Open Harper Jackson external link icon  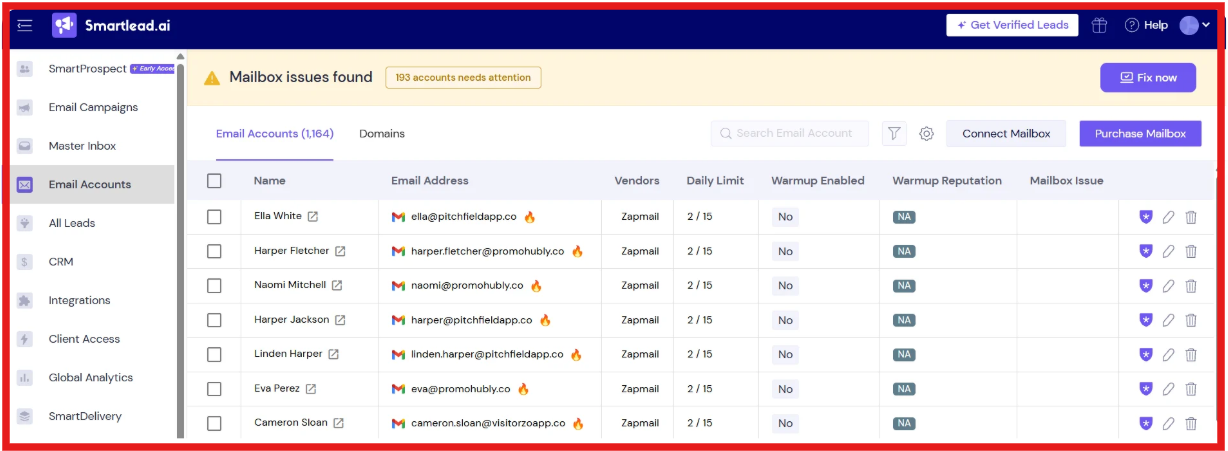(x=340, y=320)
